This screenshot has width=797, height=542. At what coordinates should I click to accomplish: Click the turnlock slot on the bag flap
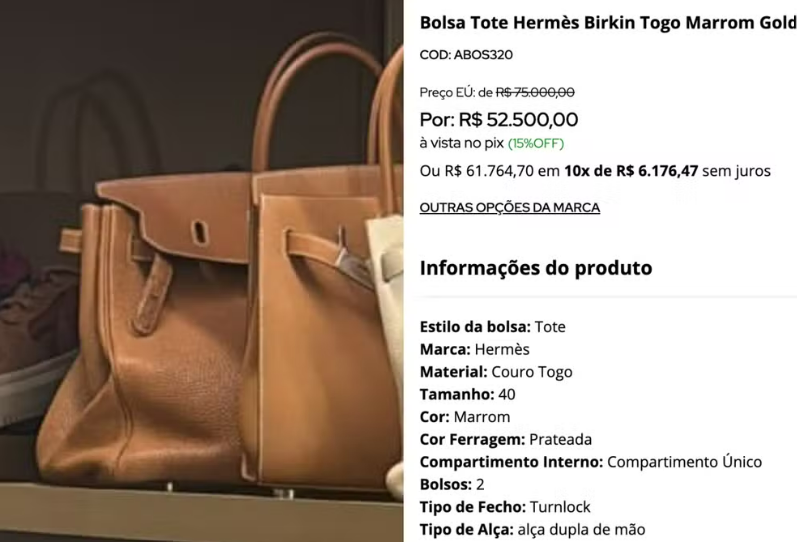[x=199, y=232]
